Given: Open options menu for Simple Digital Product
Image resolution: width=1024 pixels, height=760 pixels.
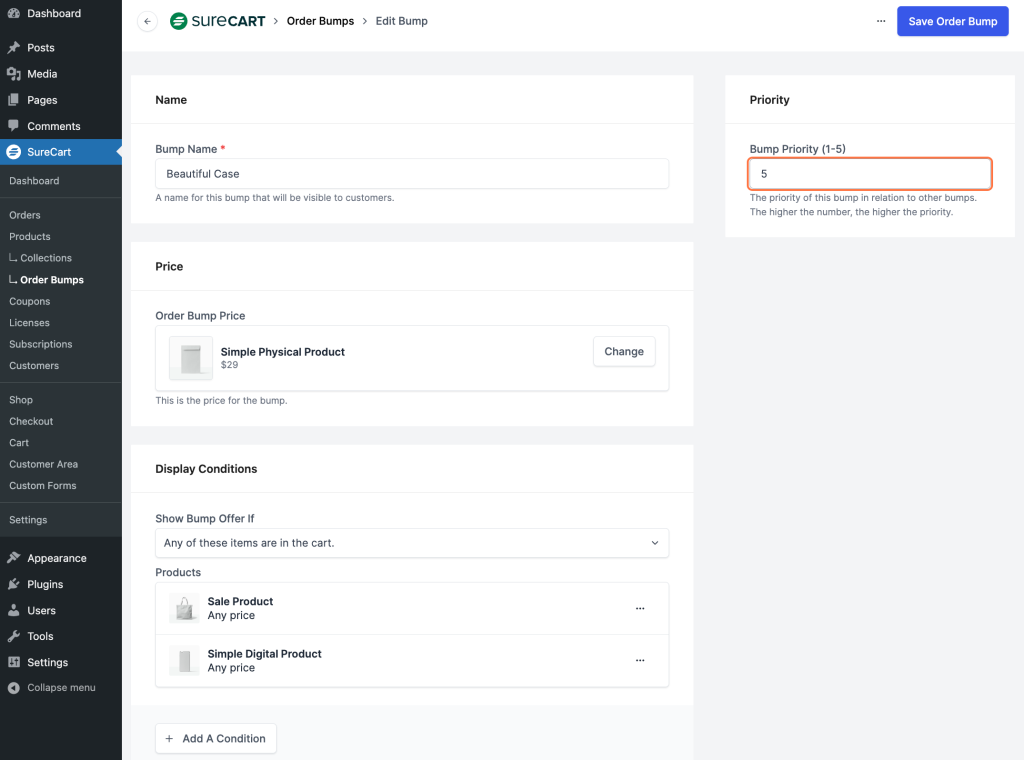Looking at the screenshot, I should (640, 660).
